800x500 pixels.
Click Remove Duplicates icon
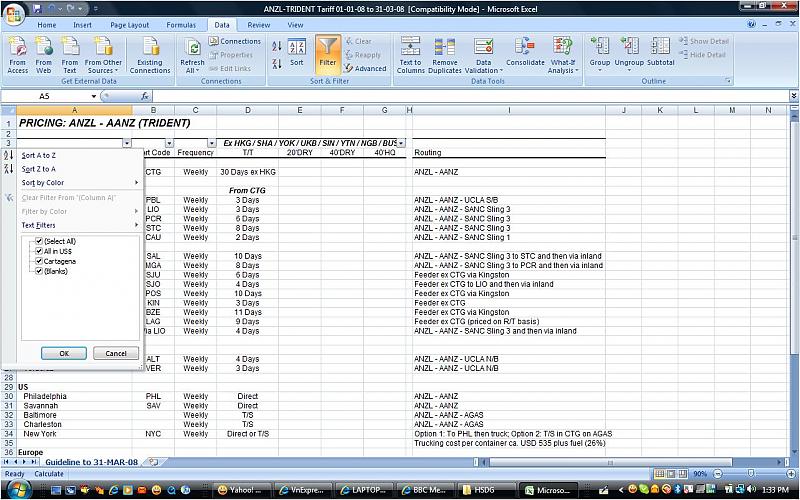(x=445, y=52)
